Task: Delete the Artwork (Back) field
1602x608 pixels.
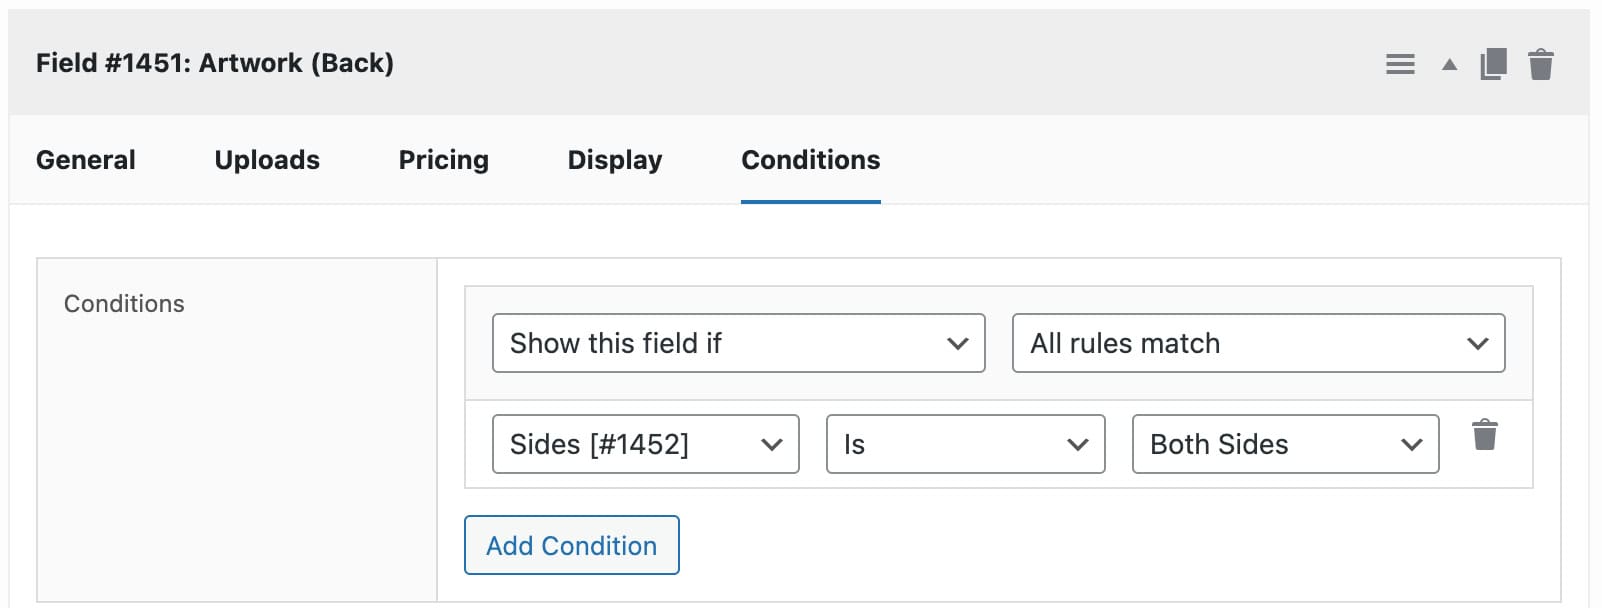Action: coord(1541,63)
